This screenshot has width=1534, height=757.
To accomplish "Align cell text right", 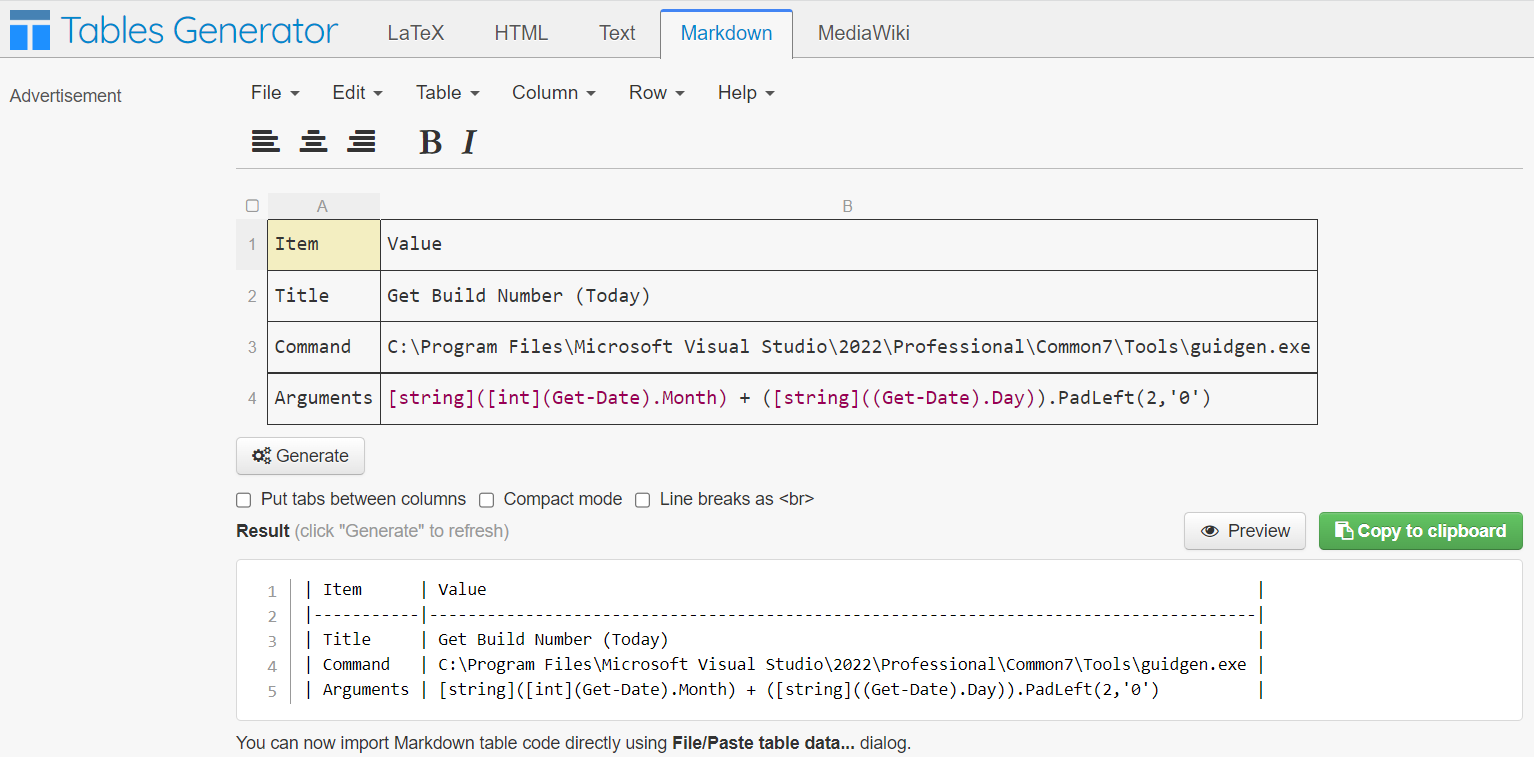I will click(361, 142).
